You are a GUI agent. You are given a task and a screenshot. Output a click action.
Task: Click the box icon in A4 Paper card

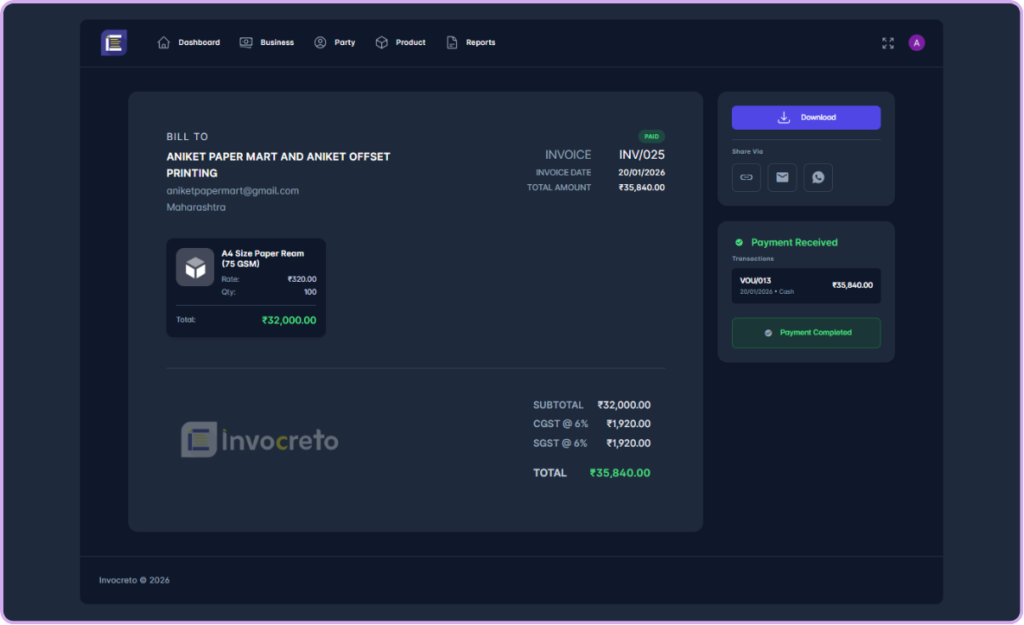195,267
